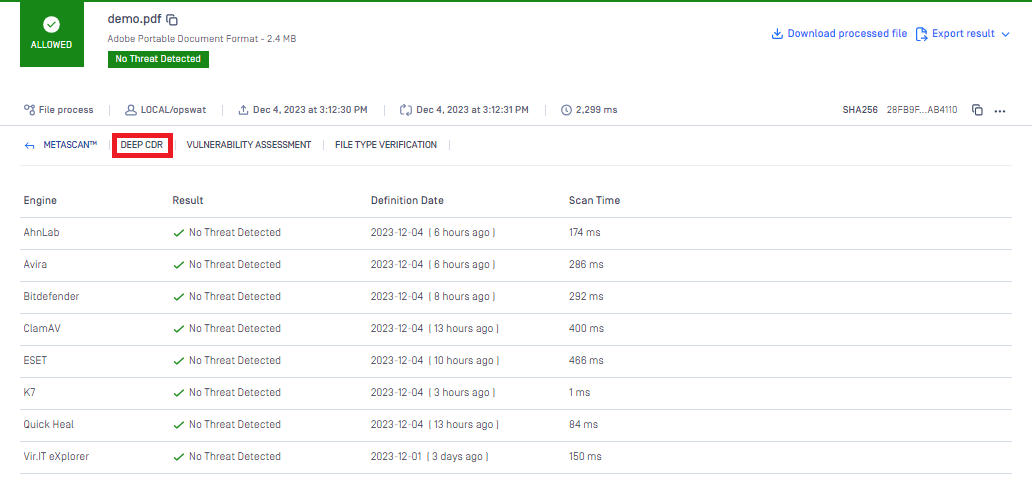The image size is (1032, 490).
Task: Click the Bitdefender engine name
Action: point(51,297)
